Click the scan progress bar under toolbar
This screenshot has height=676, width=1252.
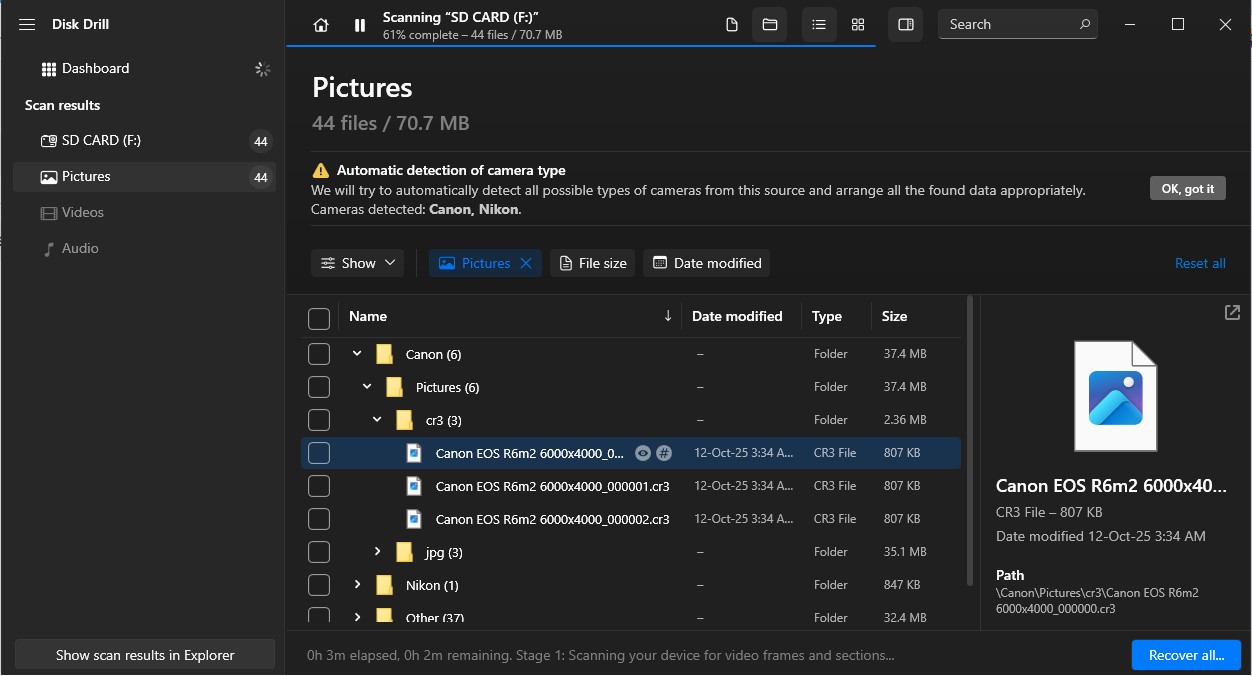pyautogui.click(x=581, y=46)
